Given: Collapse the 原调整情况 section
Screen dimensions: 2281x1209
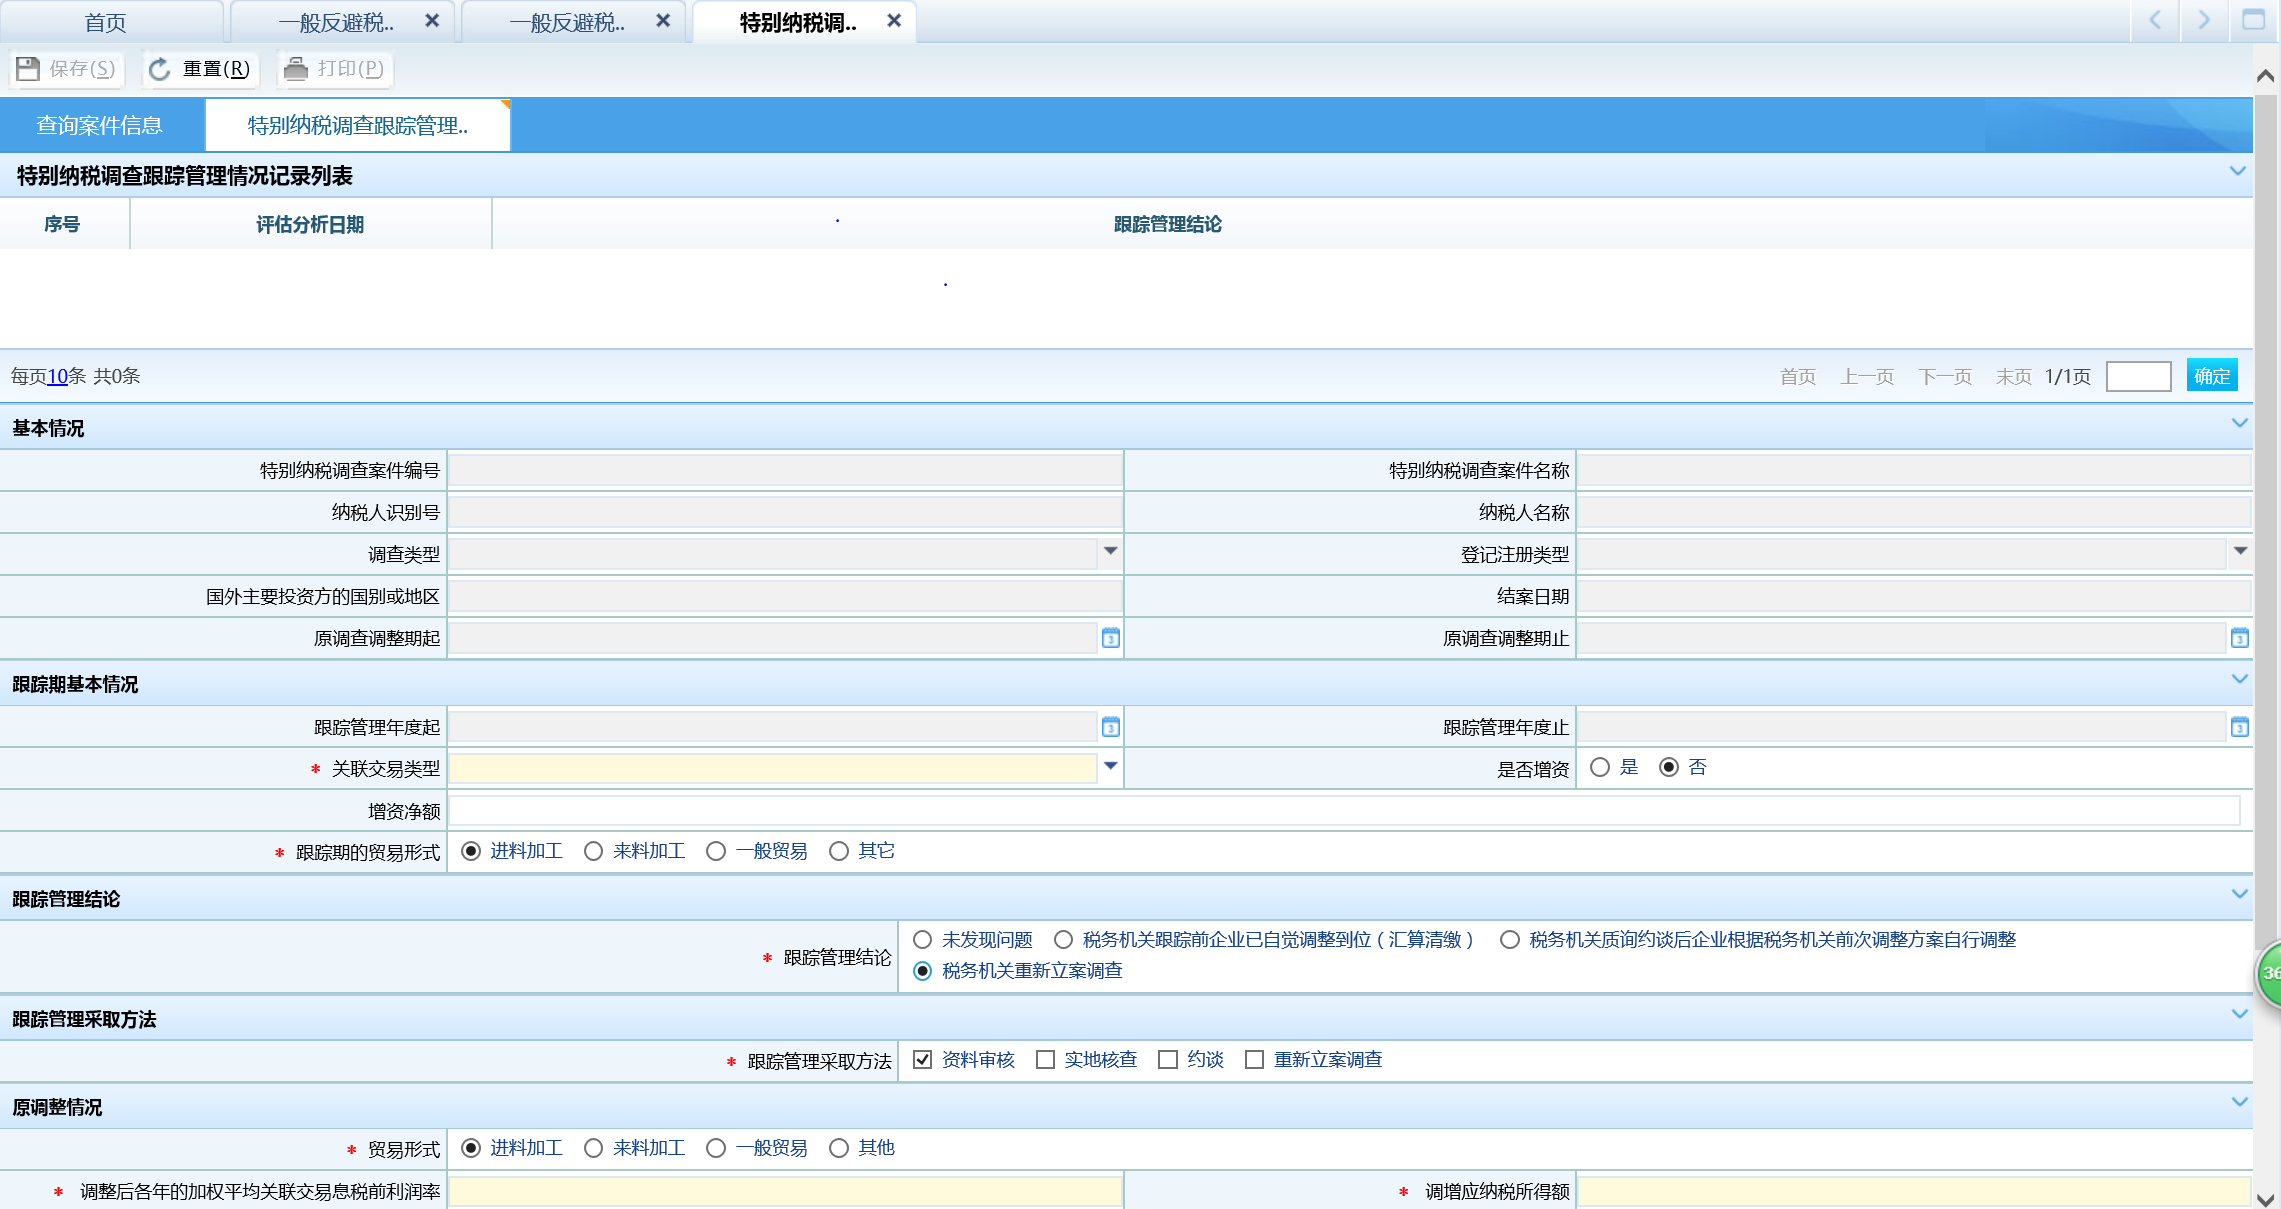Looking at the screenshot, I should click(x=2238, y=1103).
